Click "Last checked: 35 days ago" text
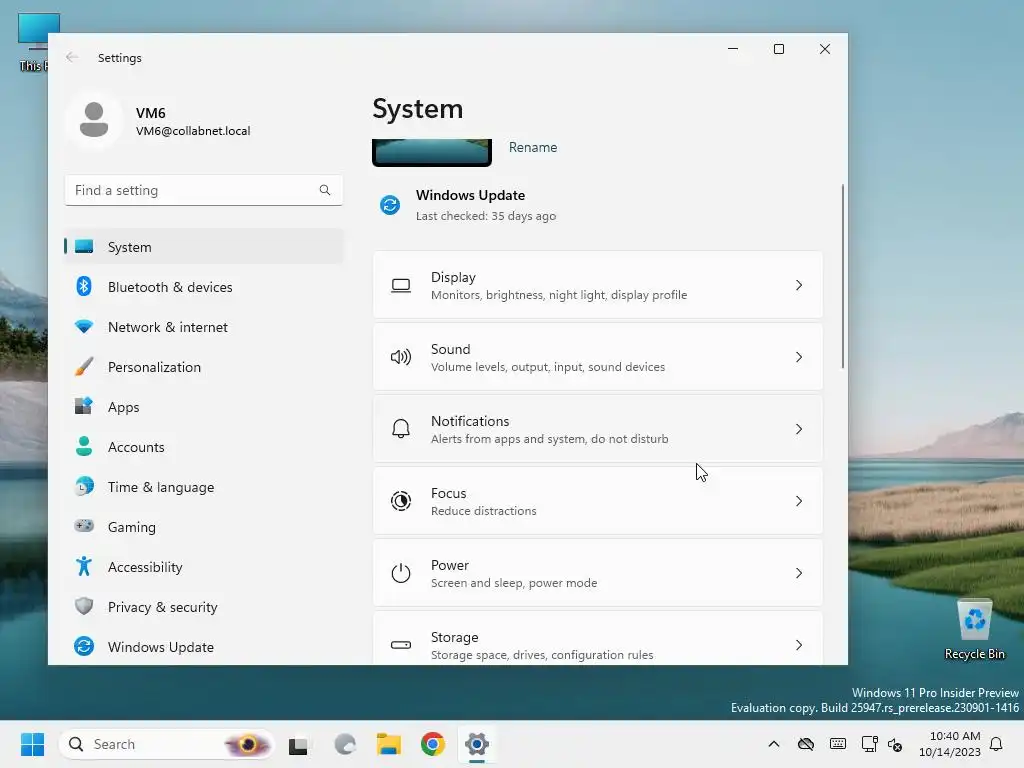1024x768 pixels. click(x=486, y=216)
